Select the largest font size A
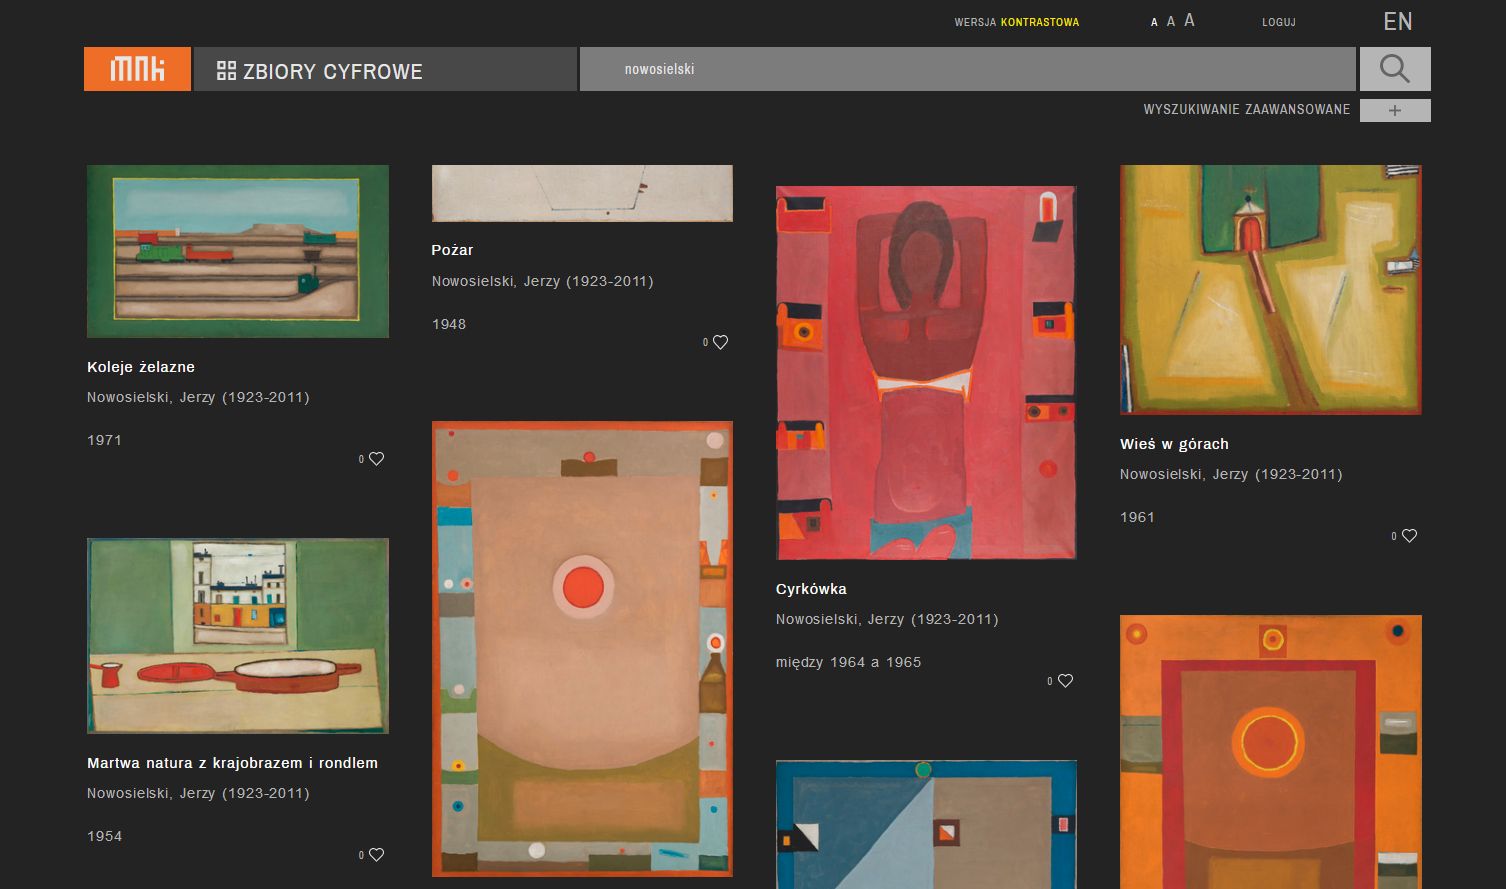This screenshot has height=889, width=1506. [1189, 20]
